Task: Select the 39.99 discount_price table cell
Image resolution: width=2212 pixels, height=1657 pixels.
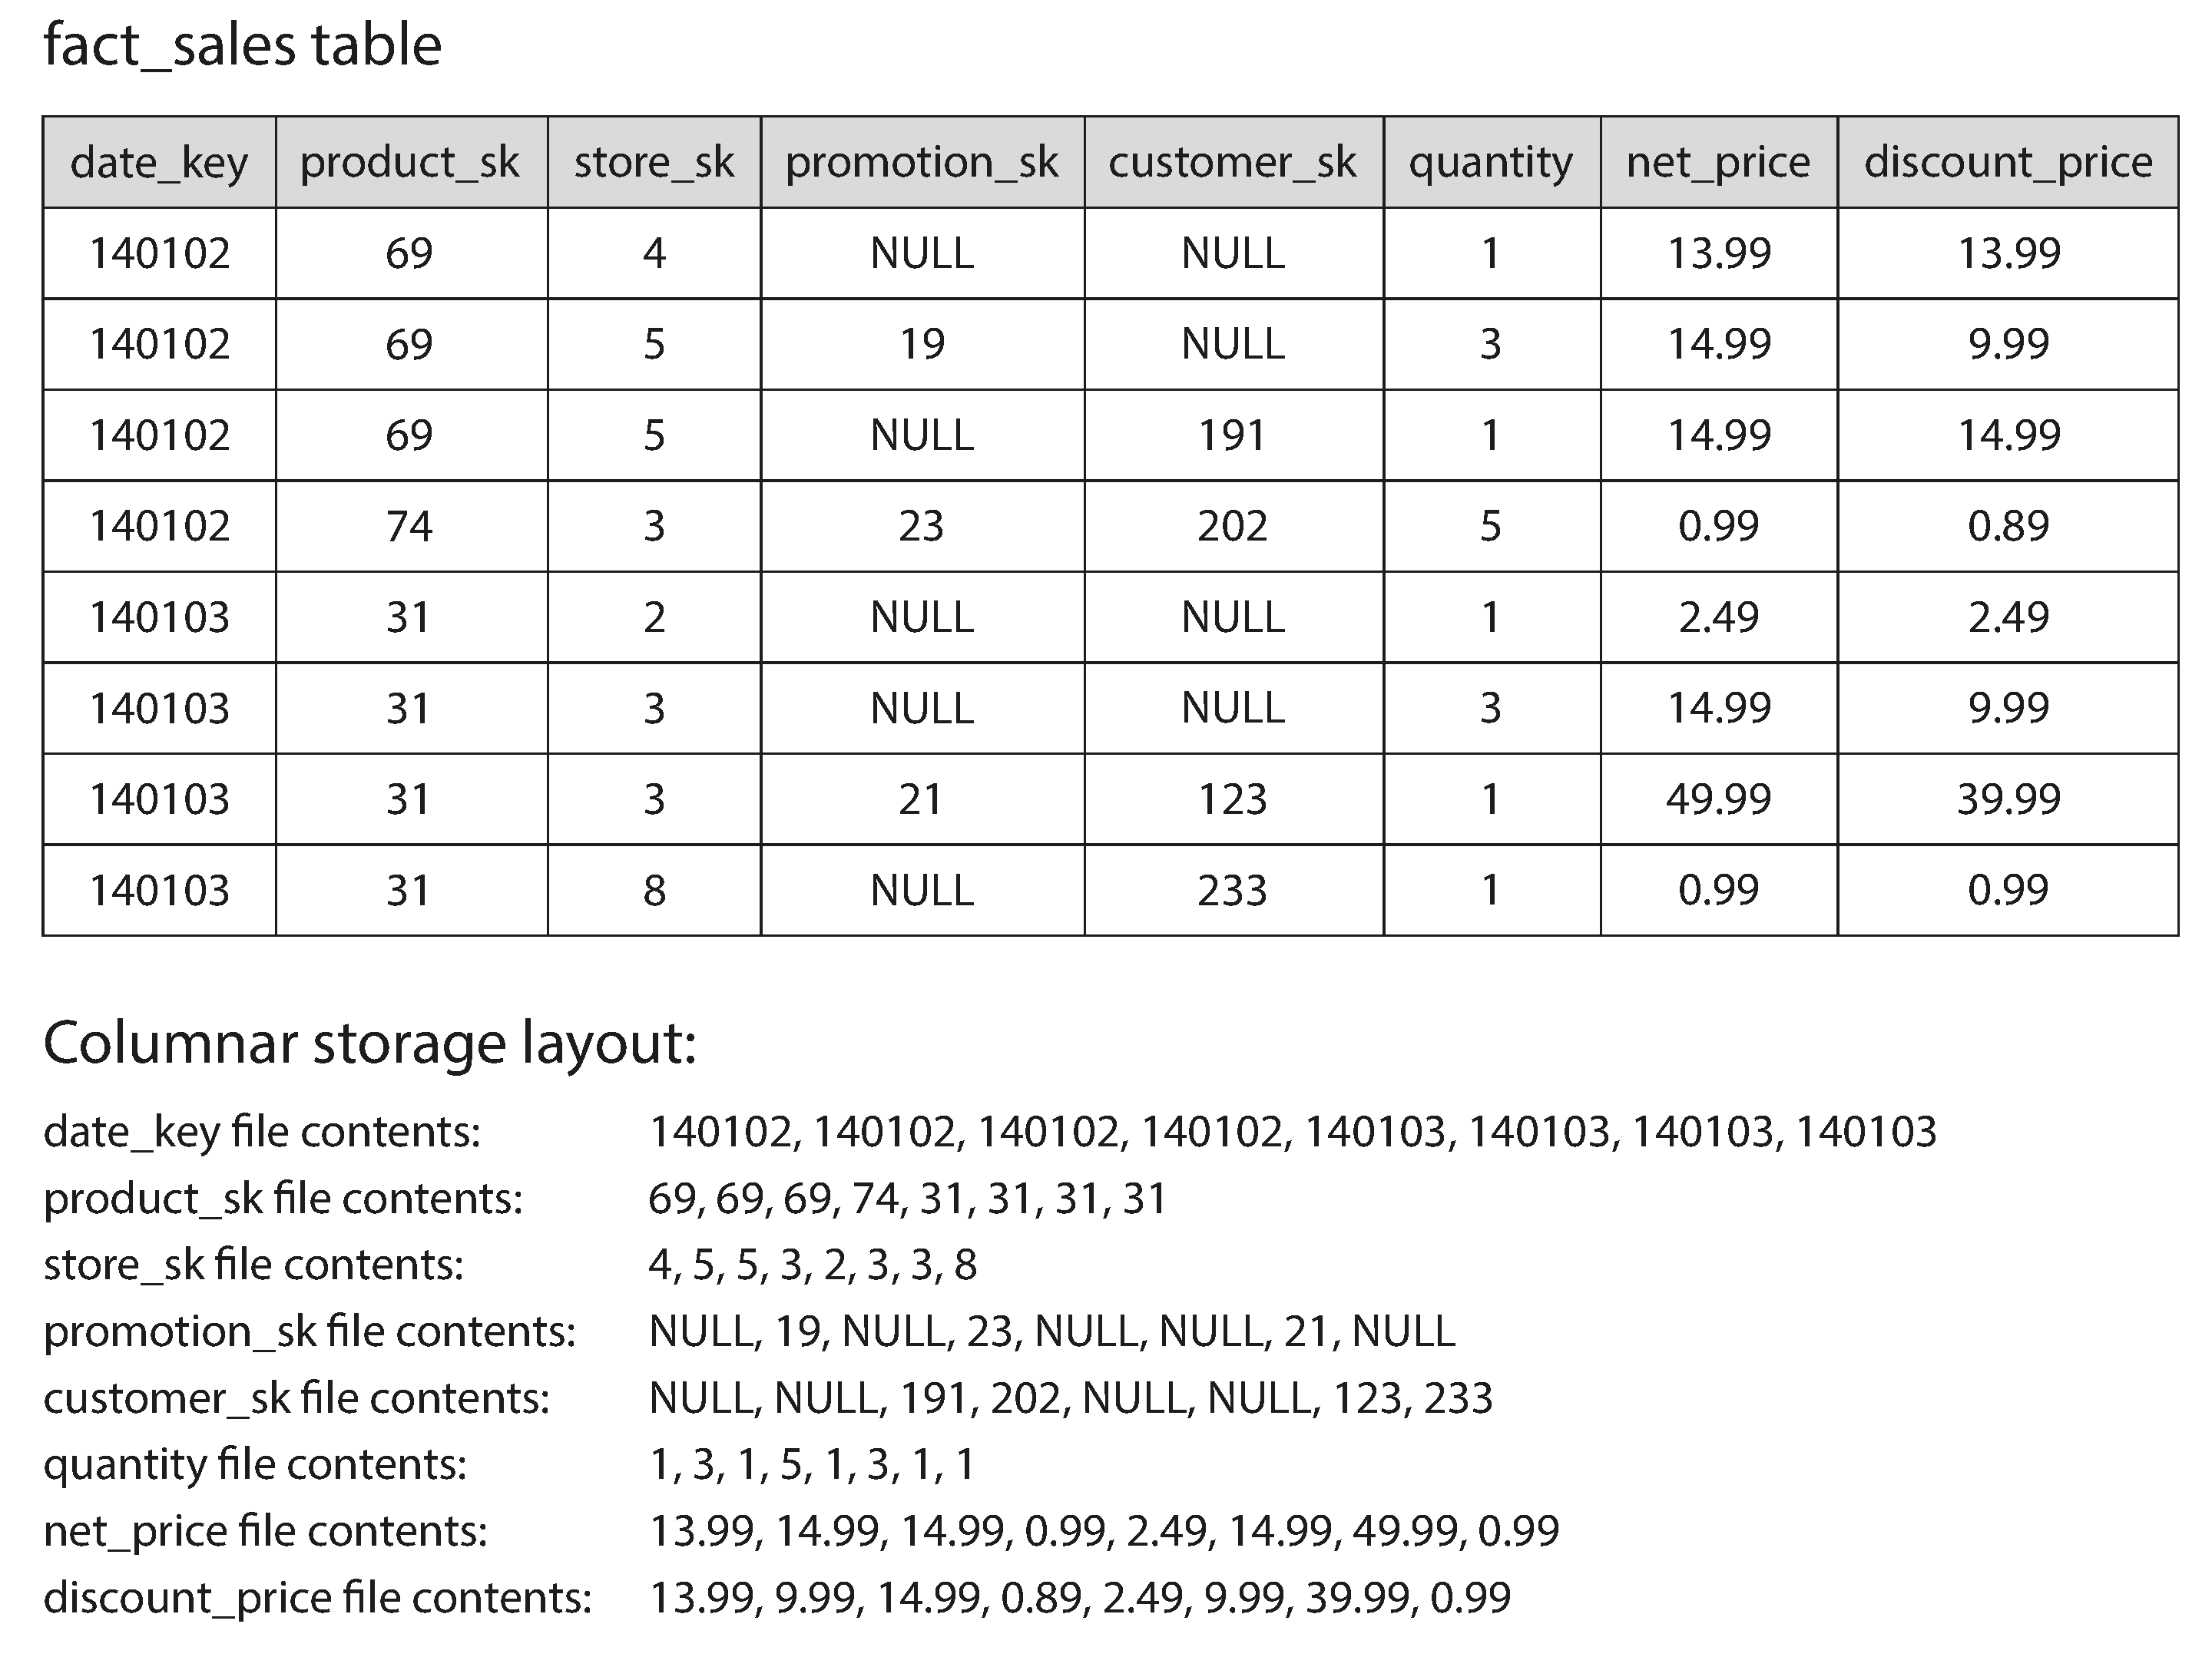Action: tap(2008, 799)
